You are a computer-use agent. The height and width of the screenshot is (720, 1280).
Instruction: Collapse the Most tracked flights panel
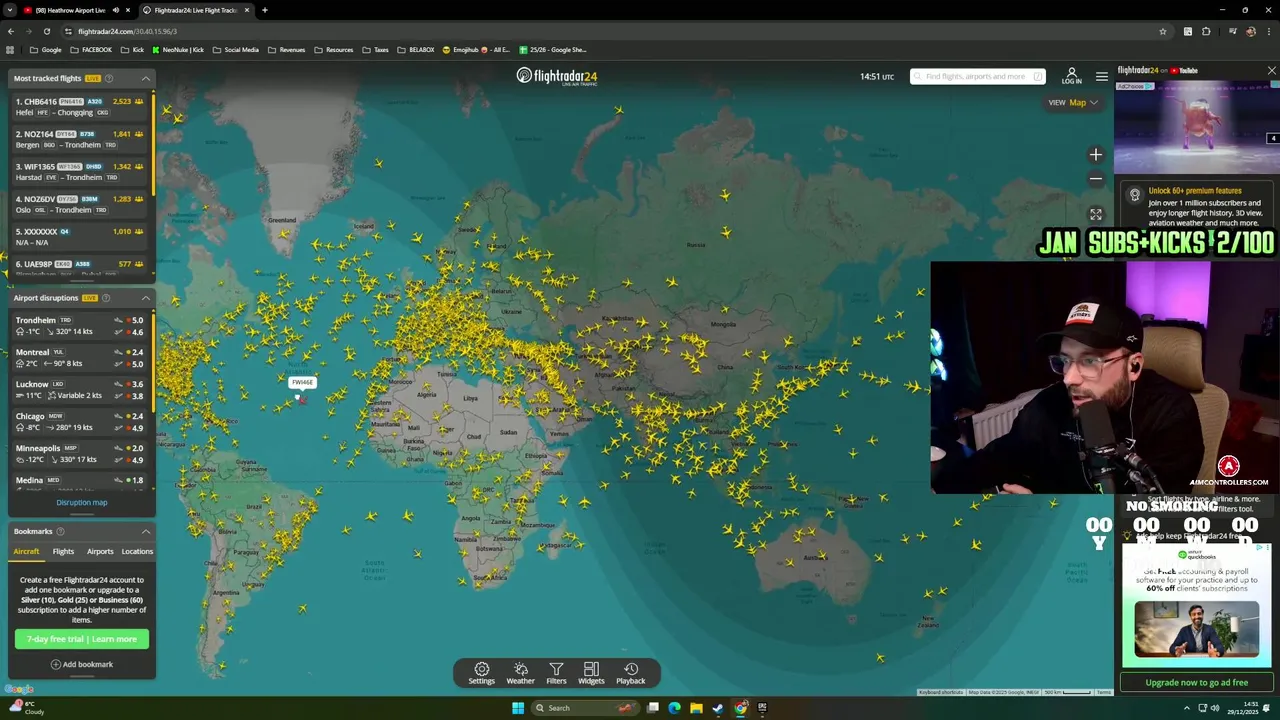[x=146, y=78]
